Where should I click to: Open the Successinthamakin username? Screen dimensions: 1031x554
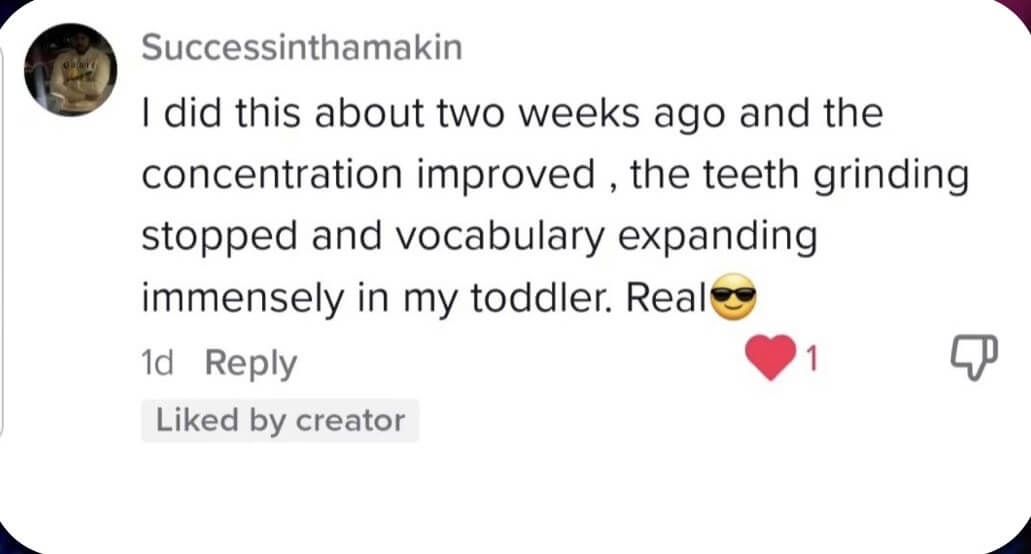coord(302,48)
